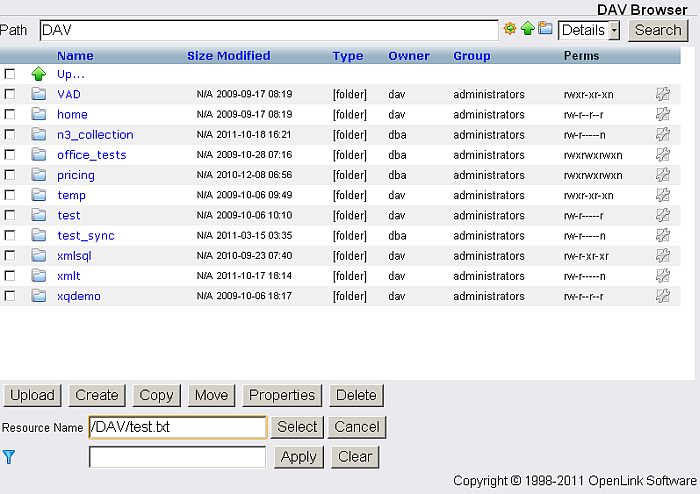Click the Cancel button

pos(357,427)
